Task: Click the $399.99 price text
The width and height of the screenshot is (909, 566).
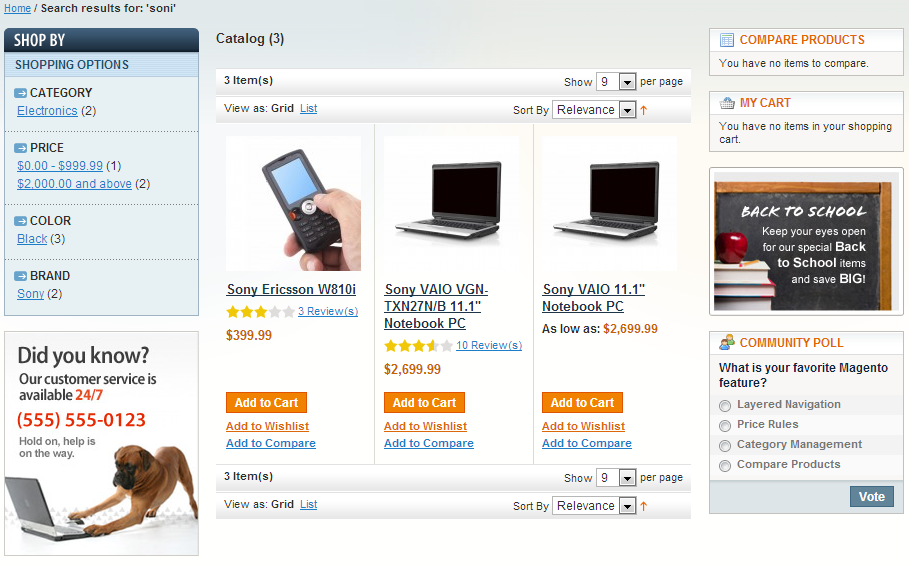Action: pos(249,335)
